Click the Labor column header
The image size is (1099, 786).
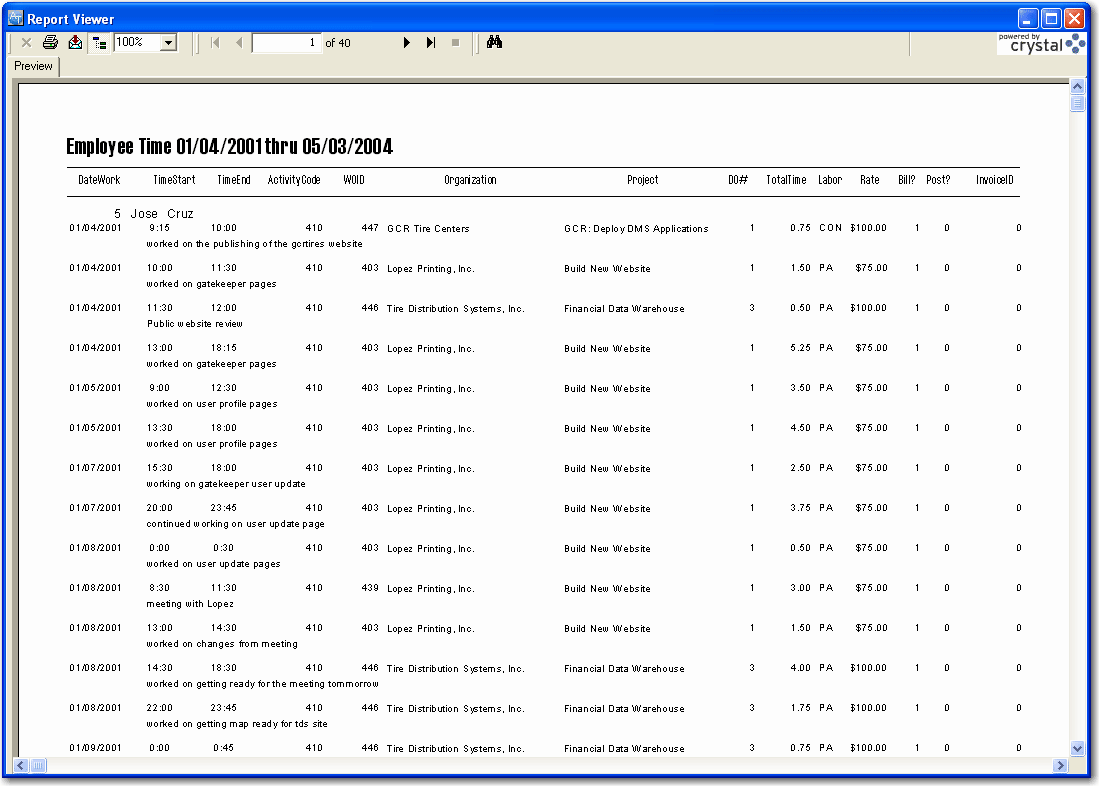830,180
